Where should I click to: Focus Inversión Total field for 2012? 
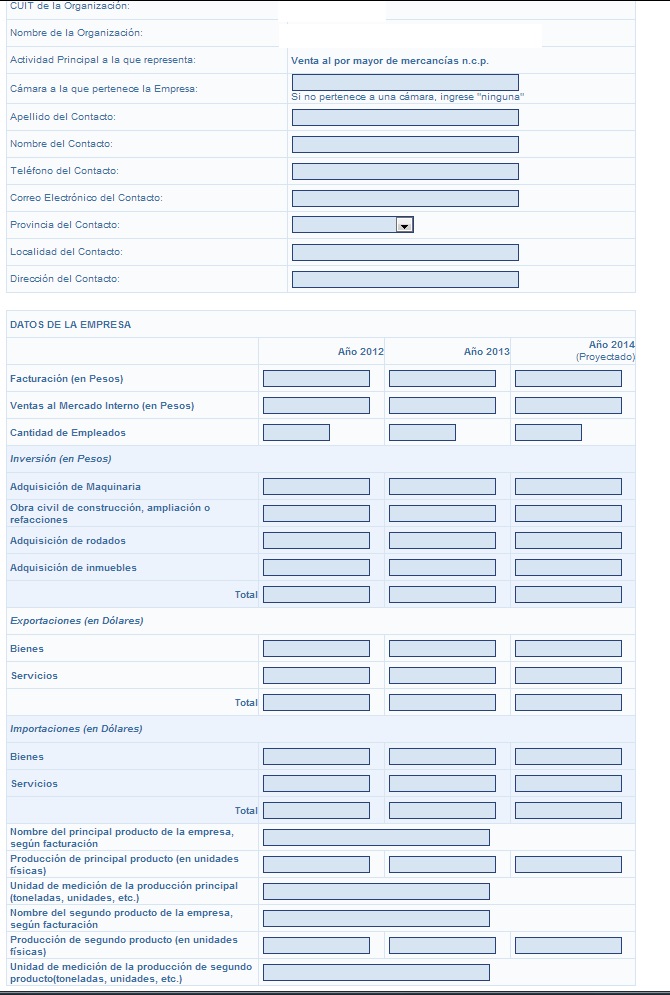coord(317,595)
